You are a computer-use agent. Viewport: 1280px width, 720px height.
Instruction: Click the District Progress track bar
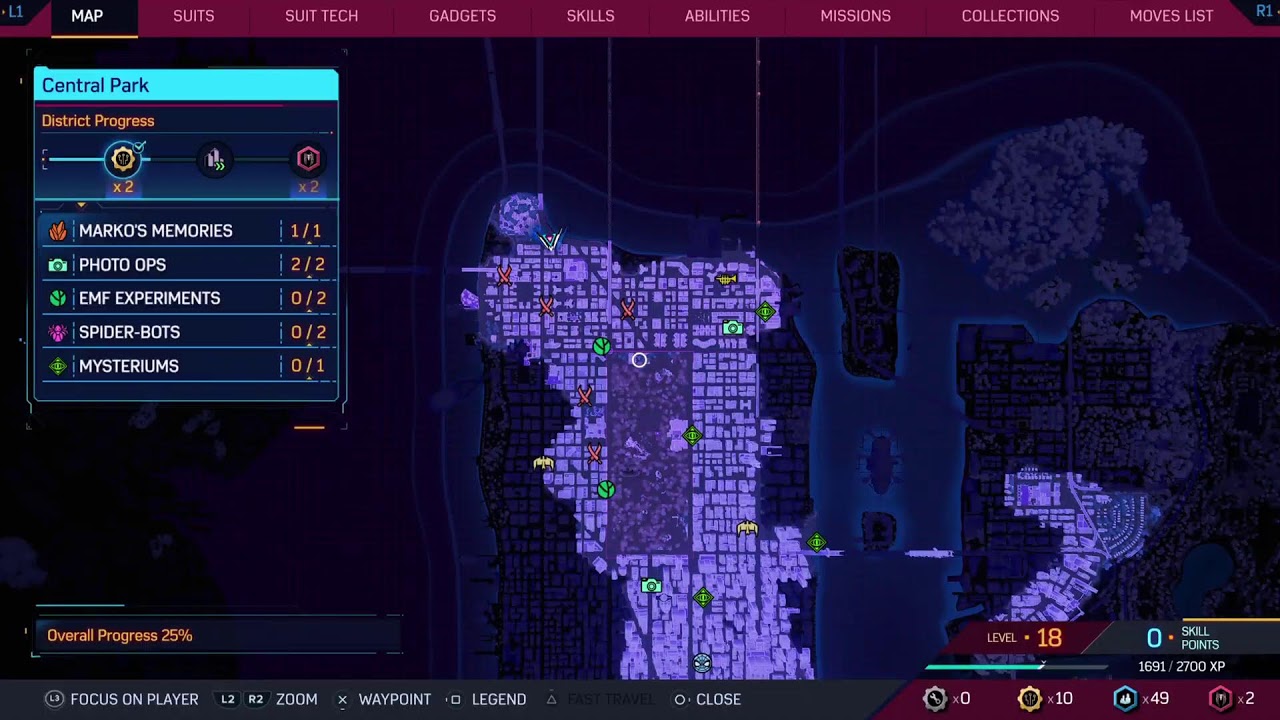pyautogui.click(x=186, y=159)
